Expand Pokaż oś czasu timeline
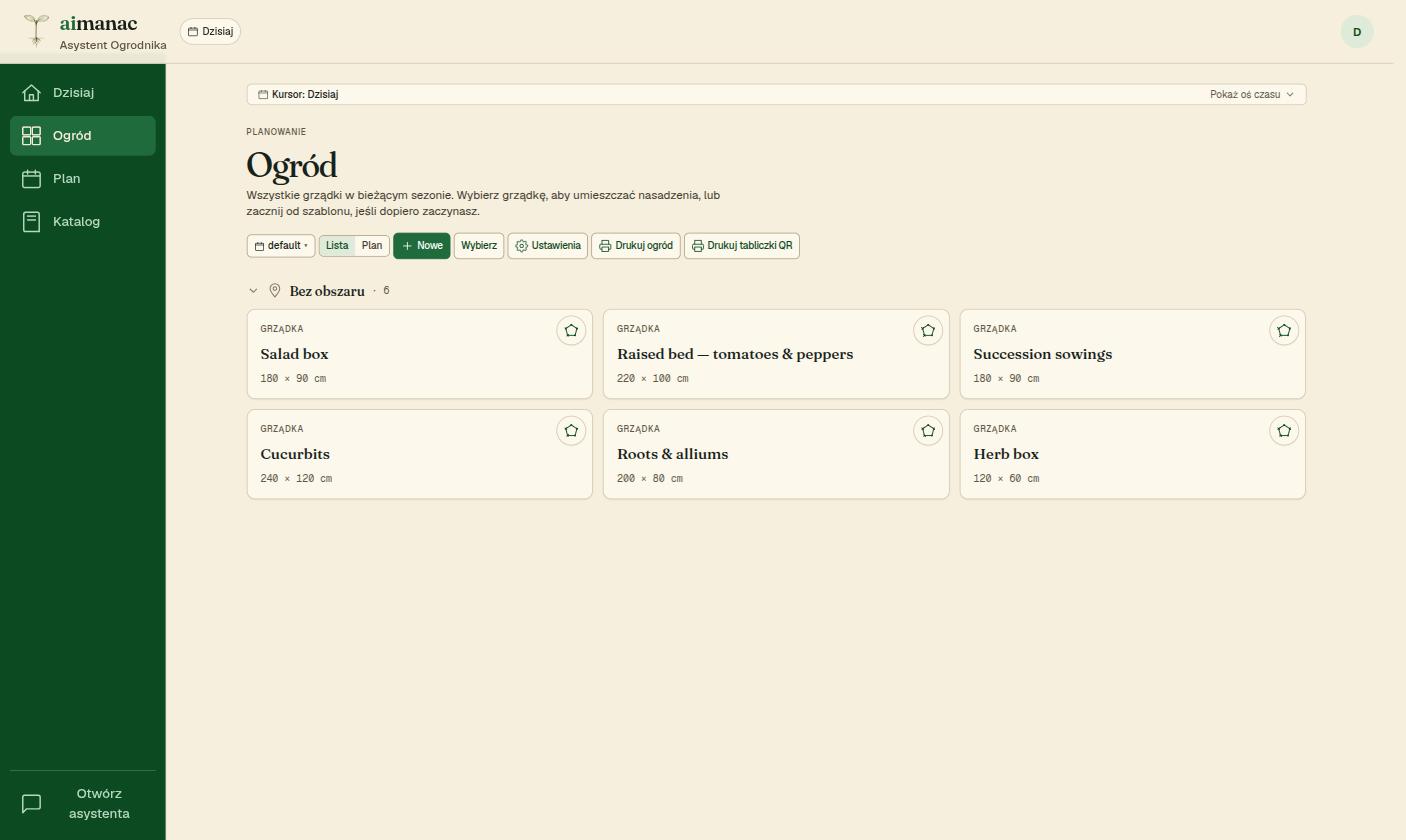The image size is (1406, 840). tap(1251, 95)
